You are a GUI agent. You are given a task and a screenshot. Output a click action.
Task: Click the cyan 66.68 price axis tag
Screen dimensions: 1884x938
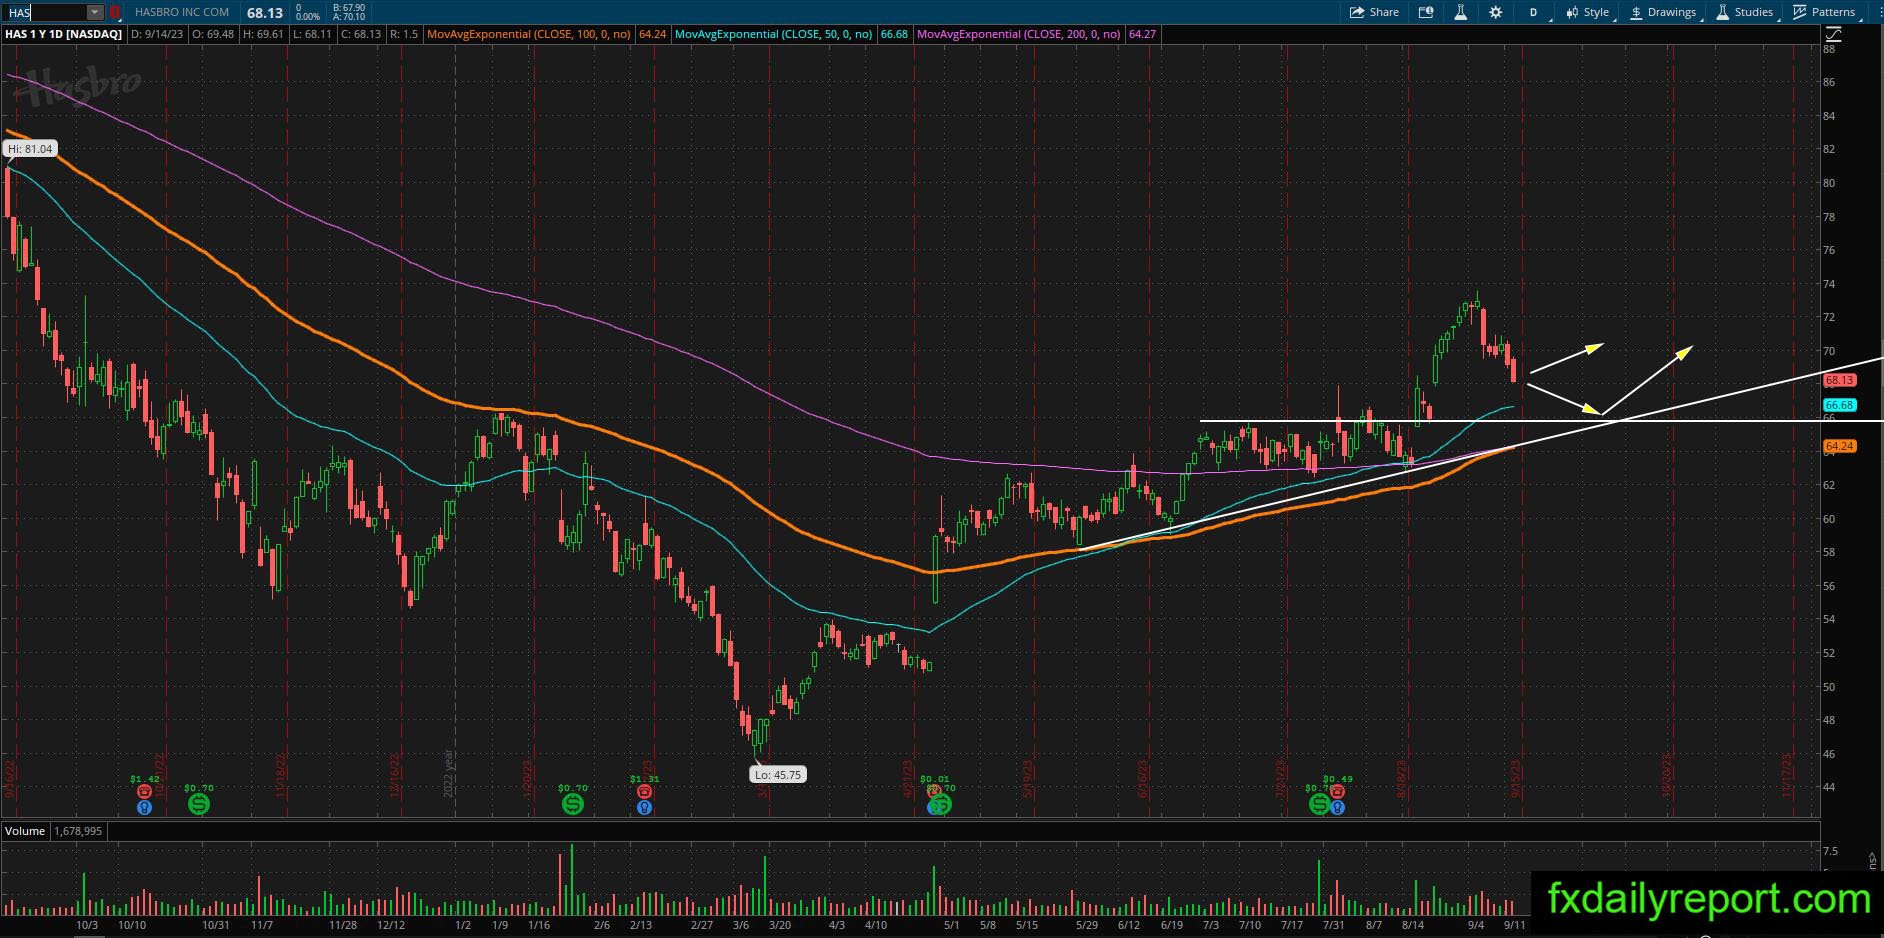coord(1840,405)
